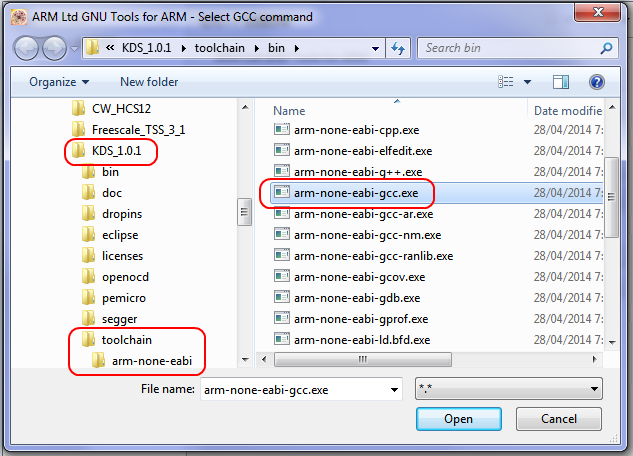Expand the arrow after KDS_1.0.1 breadcrumb
The image size is (633, 456).
[184, 48]
